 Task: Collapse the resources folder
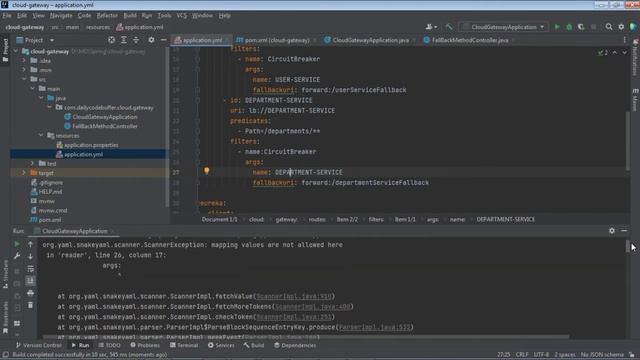[x=41, y=135]
